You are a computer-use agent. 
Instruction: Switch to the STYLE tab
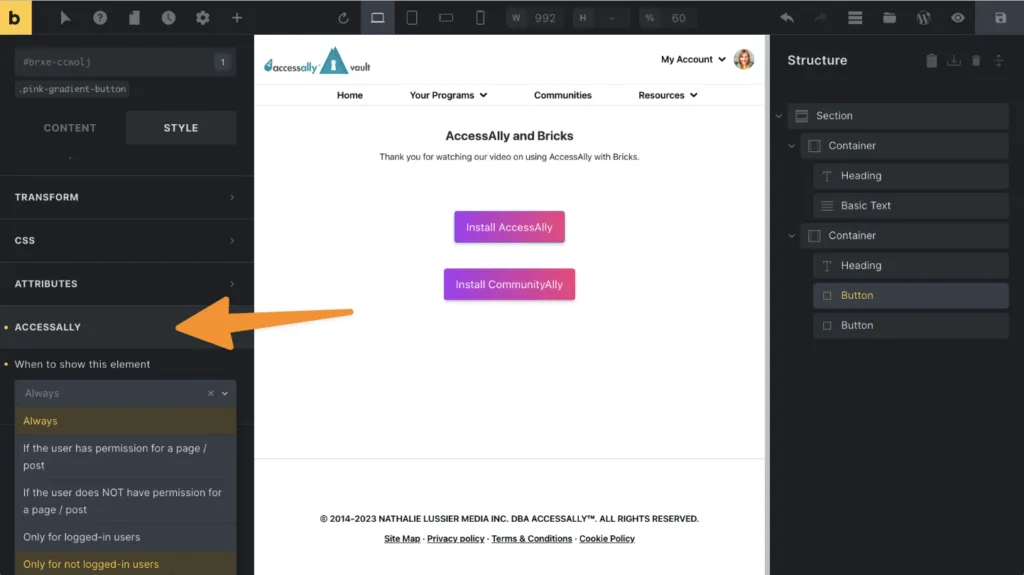tap(181, 128)
